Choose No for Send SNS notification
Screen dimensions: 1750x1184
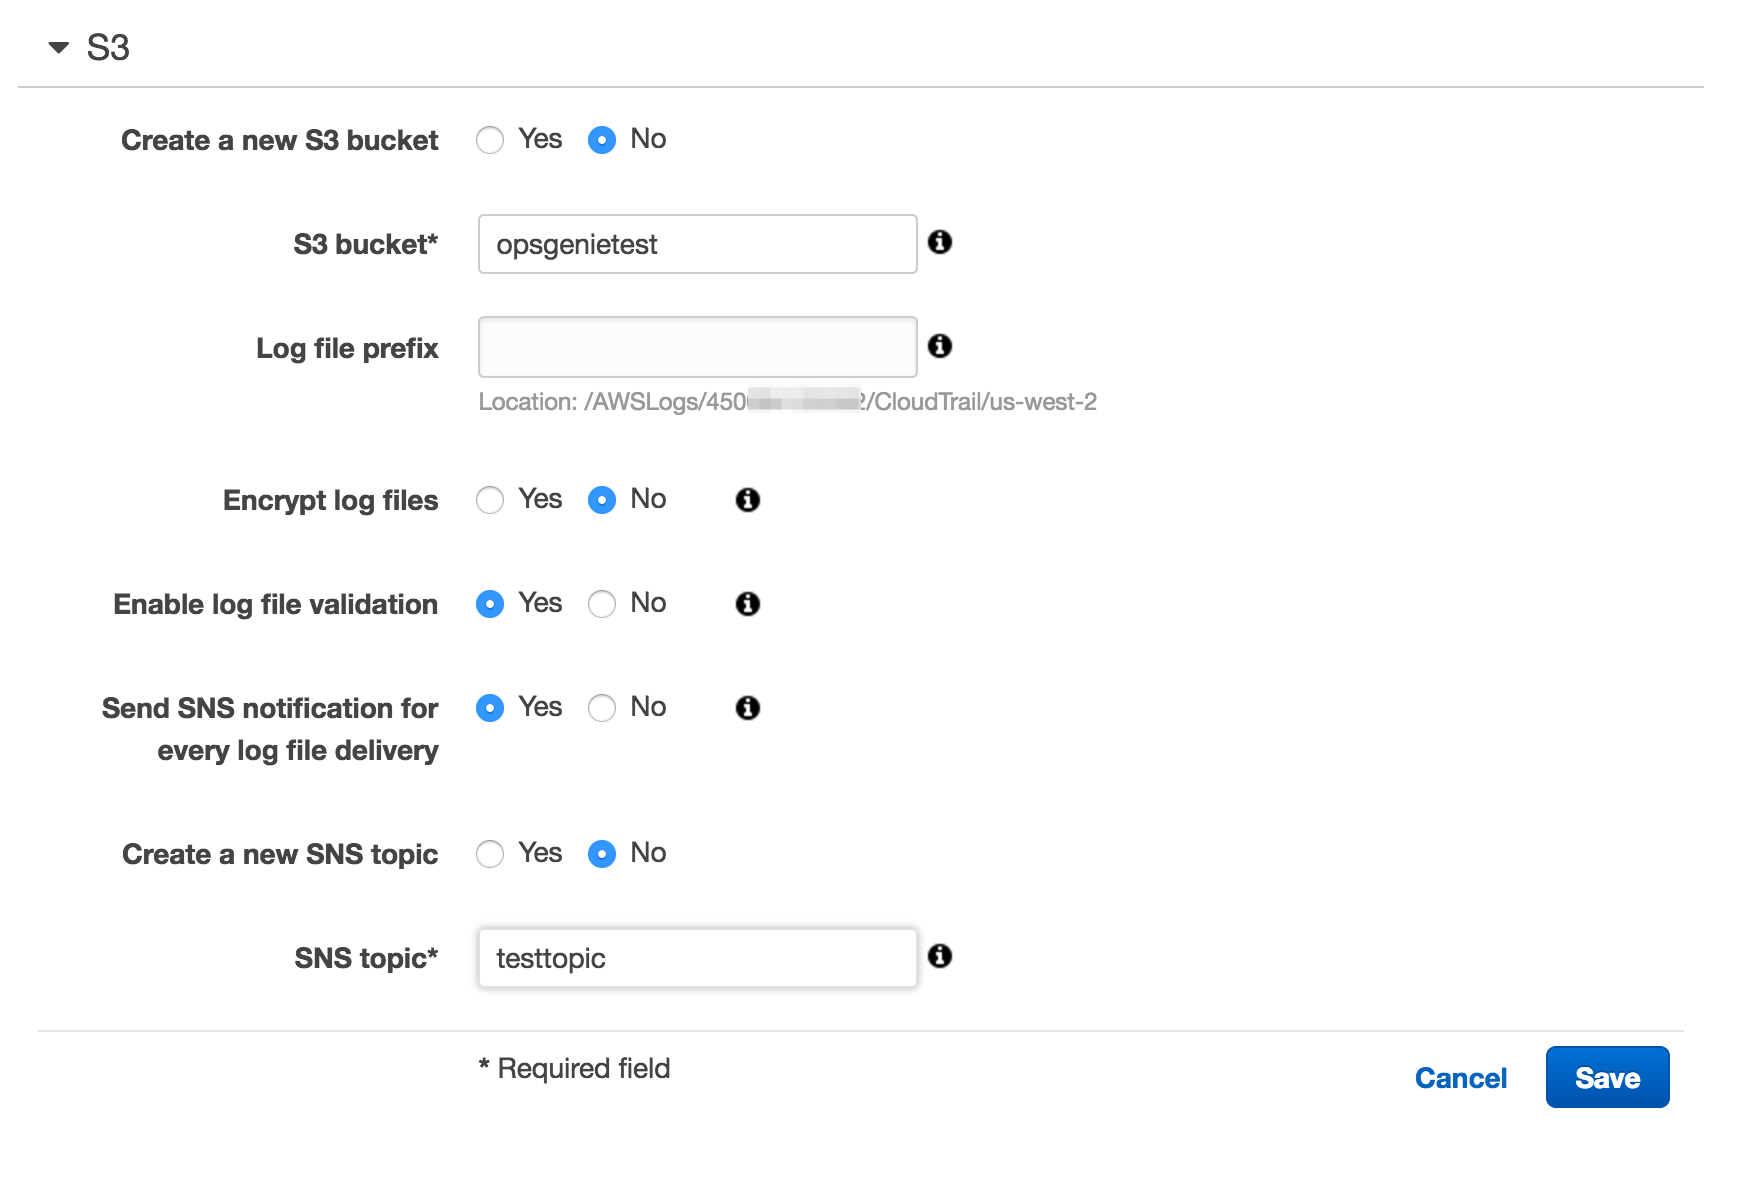click(602, 708)
